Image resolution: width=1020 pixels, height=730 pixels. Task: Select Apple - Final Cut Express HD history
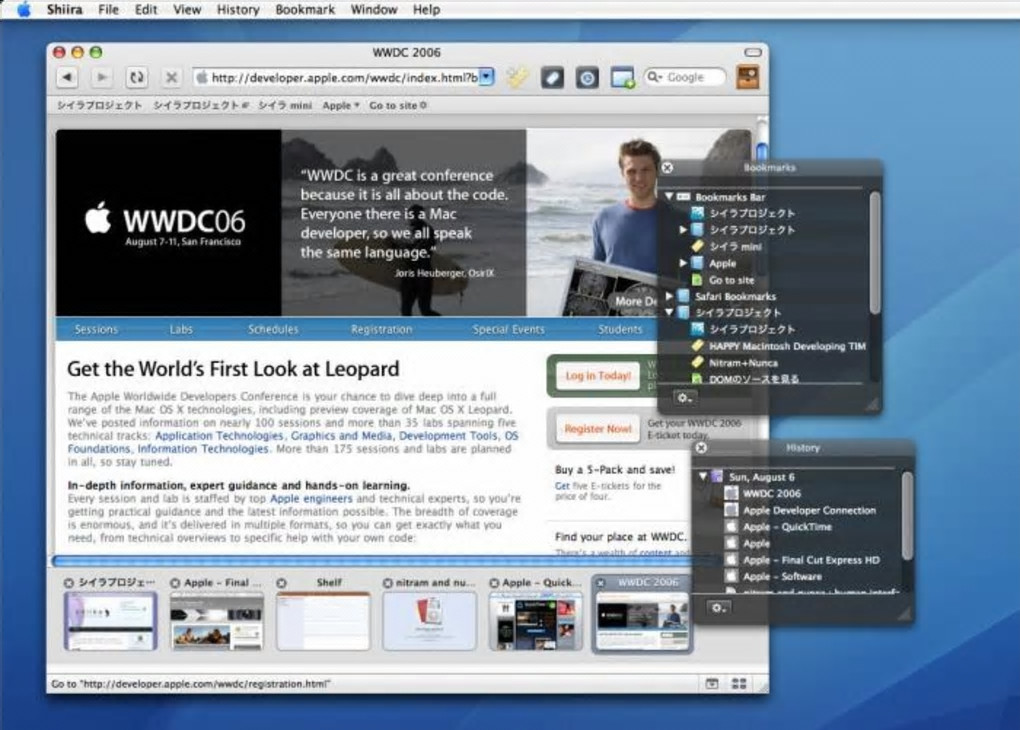coord(811,560)
